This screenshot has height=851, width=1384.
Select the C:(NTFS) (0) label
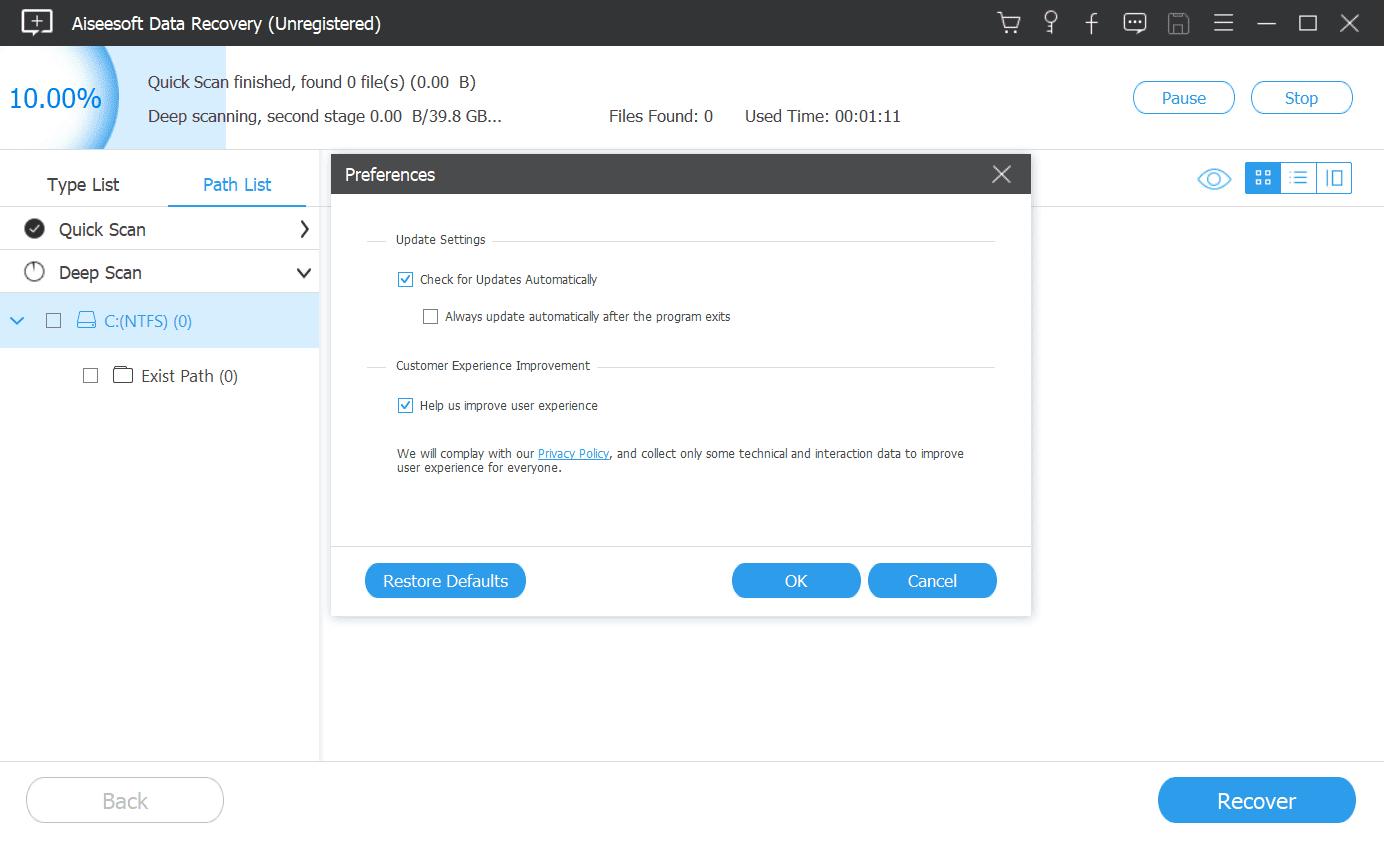click(x=148, y=321)
